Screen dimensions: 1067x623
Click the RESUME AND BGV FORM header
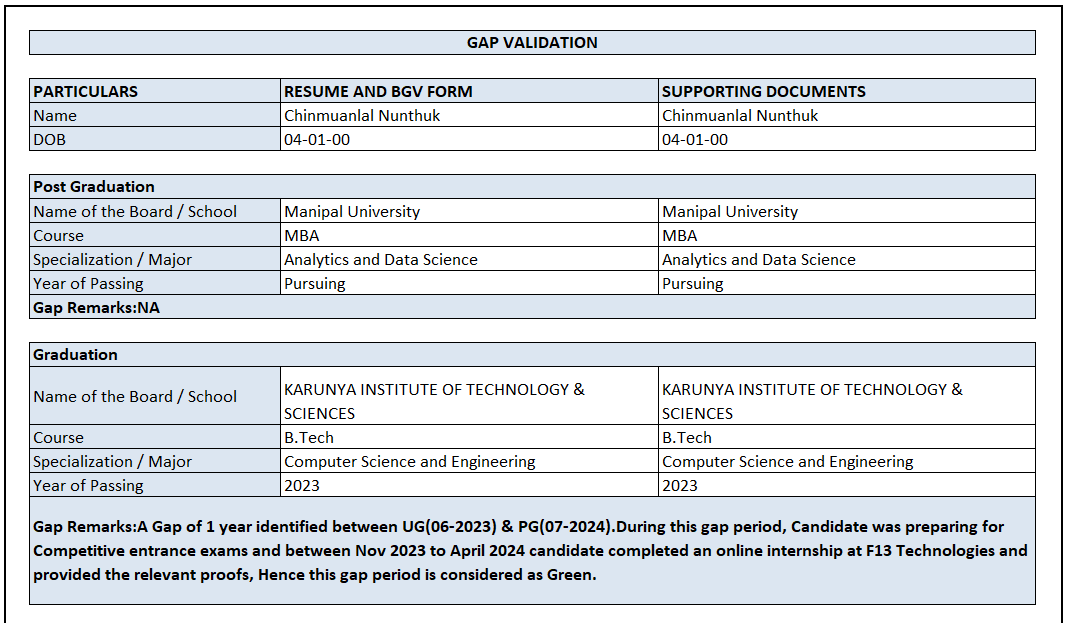tap(378, 91)
